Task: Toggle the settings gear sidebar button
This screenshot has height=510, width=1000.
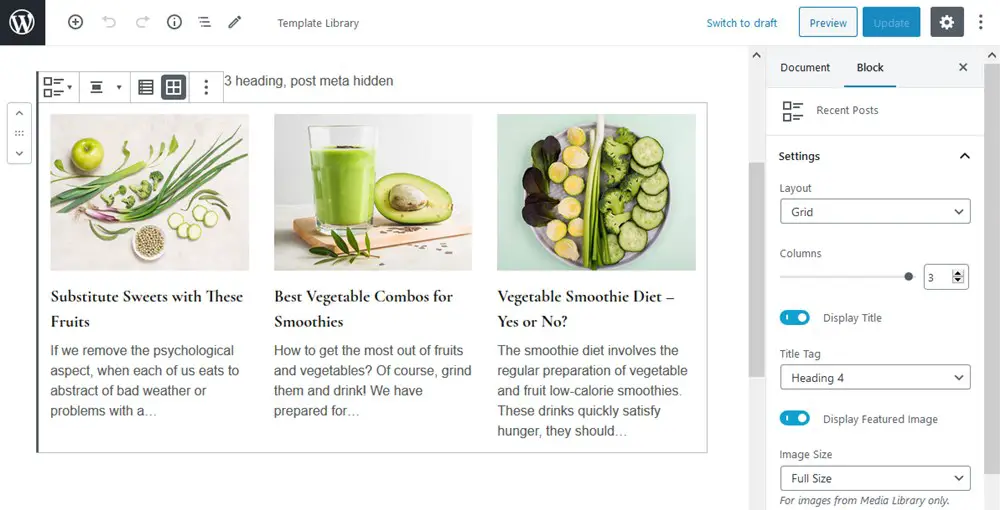Action: 947,22
